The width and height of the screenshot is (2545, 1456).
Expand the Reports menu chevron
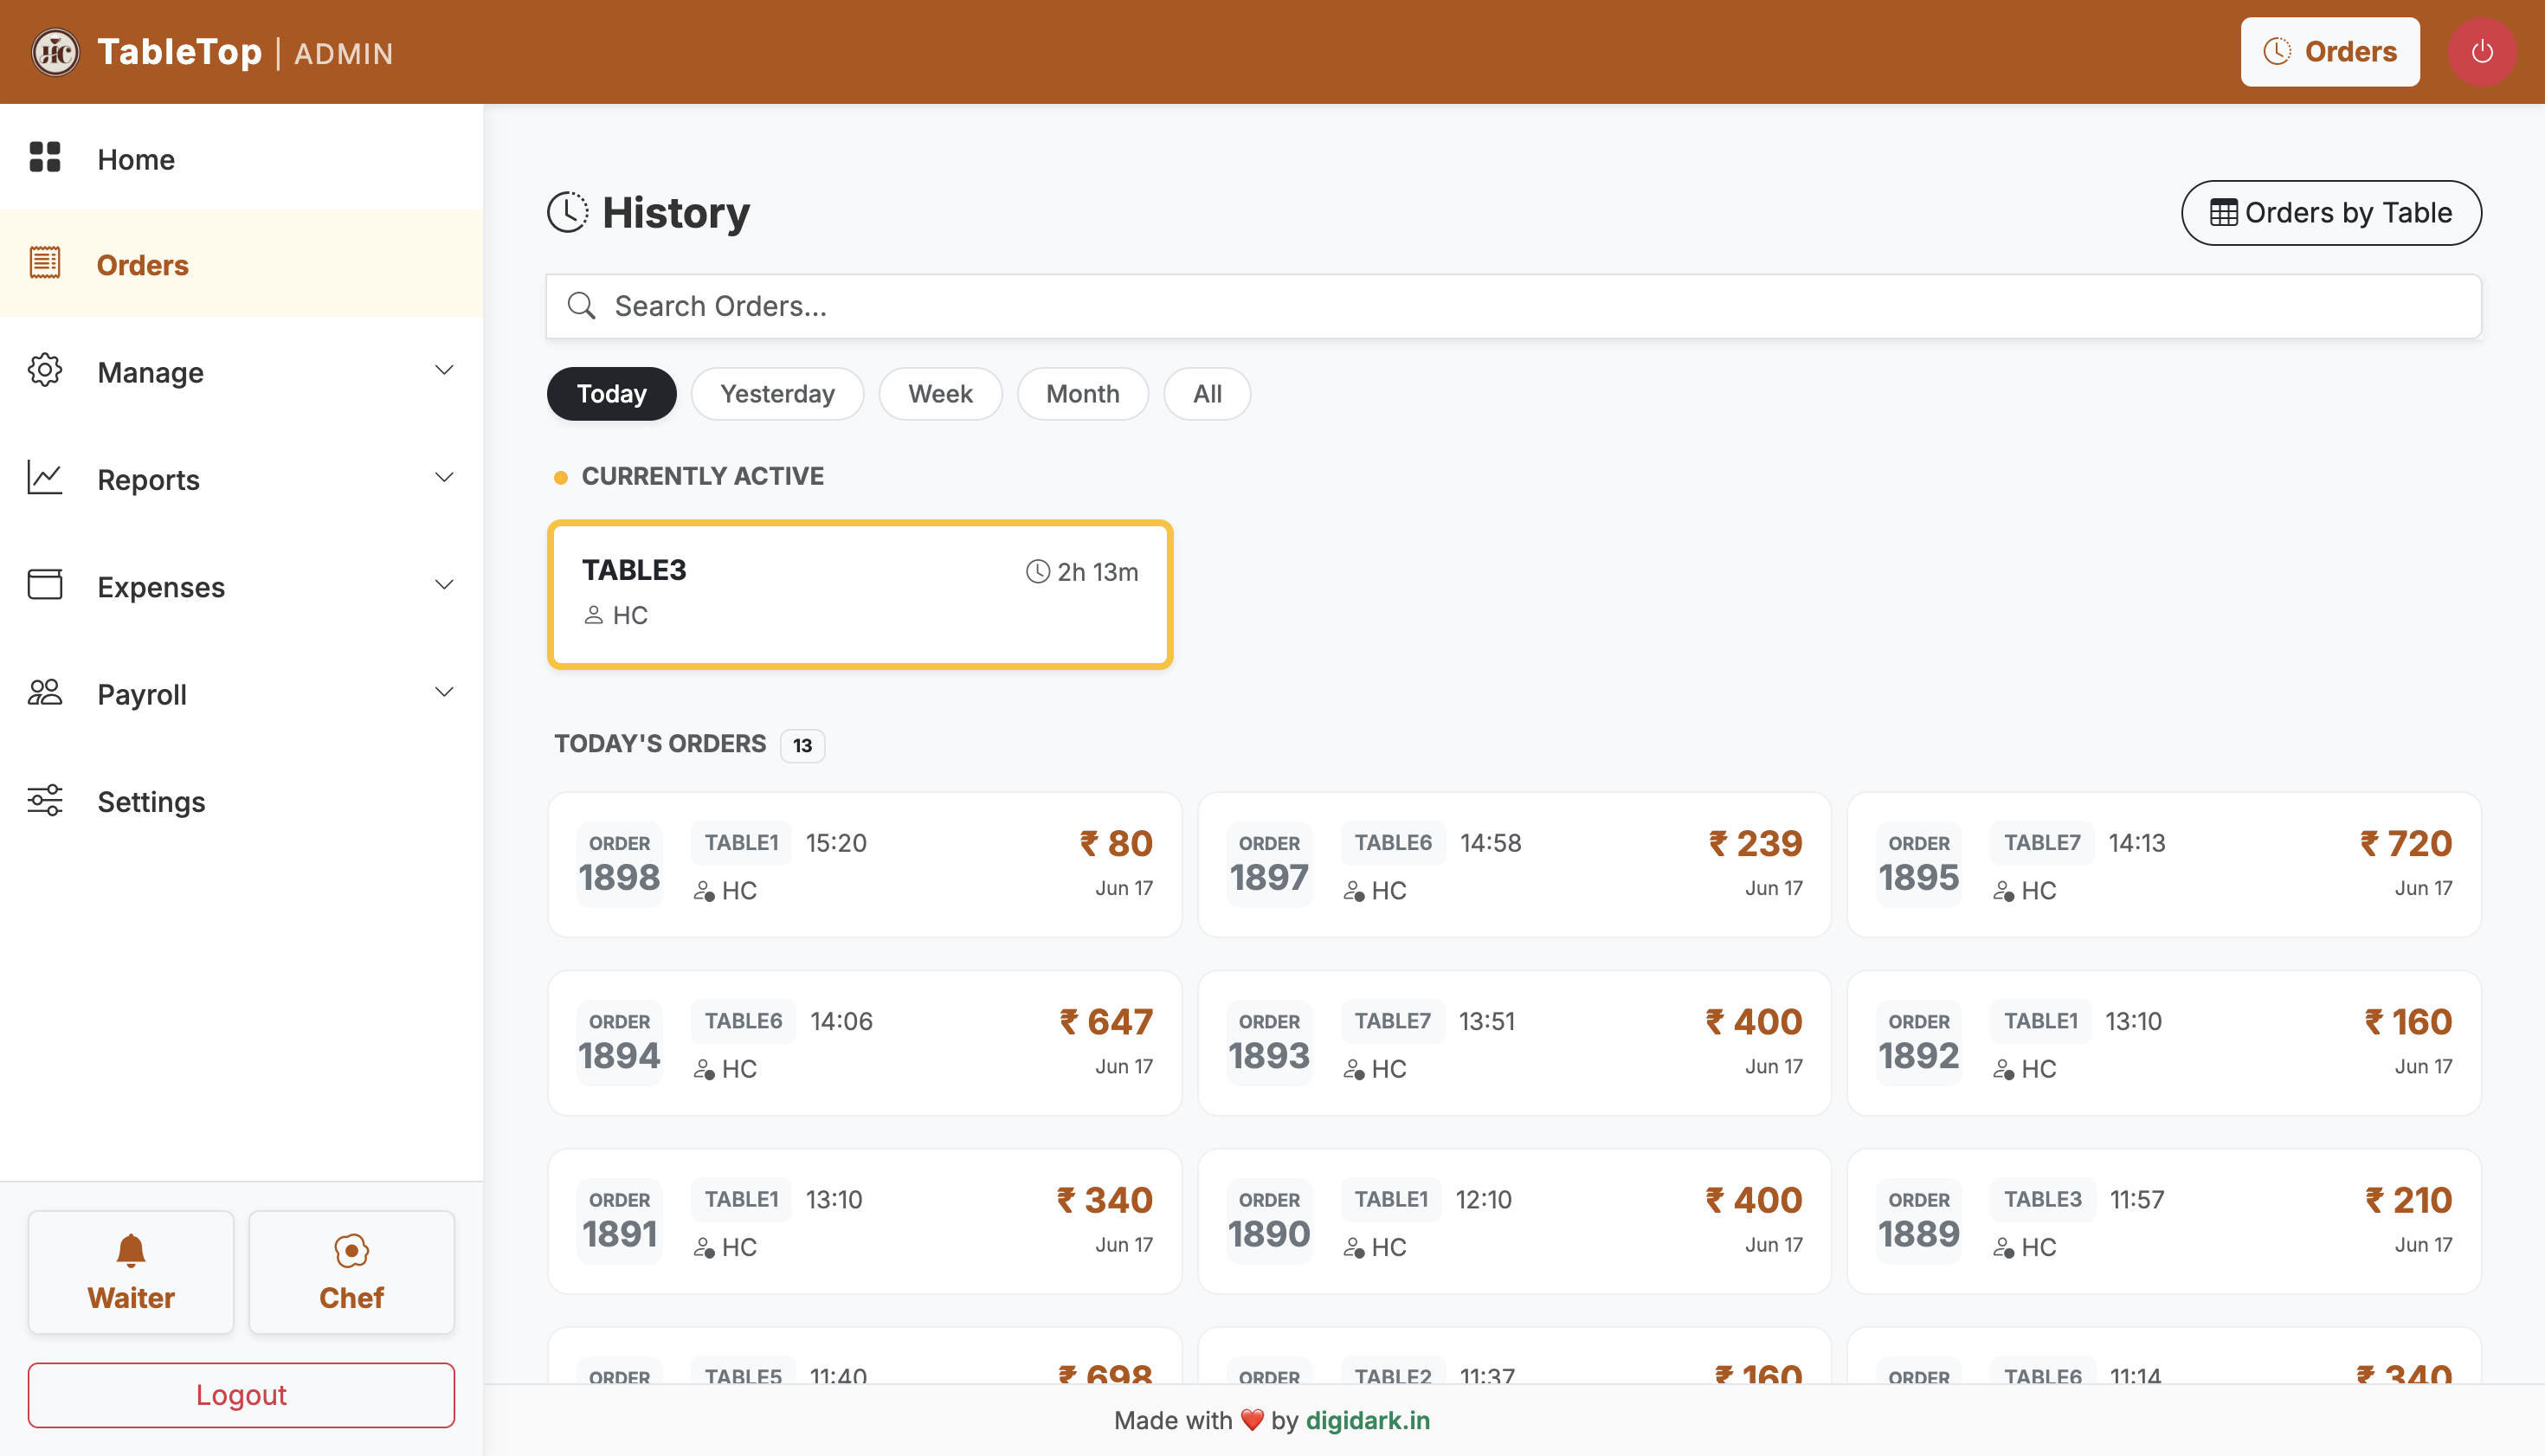(x=444, y=477)
